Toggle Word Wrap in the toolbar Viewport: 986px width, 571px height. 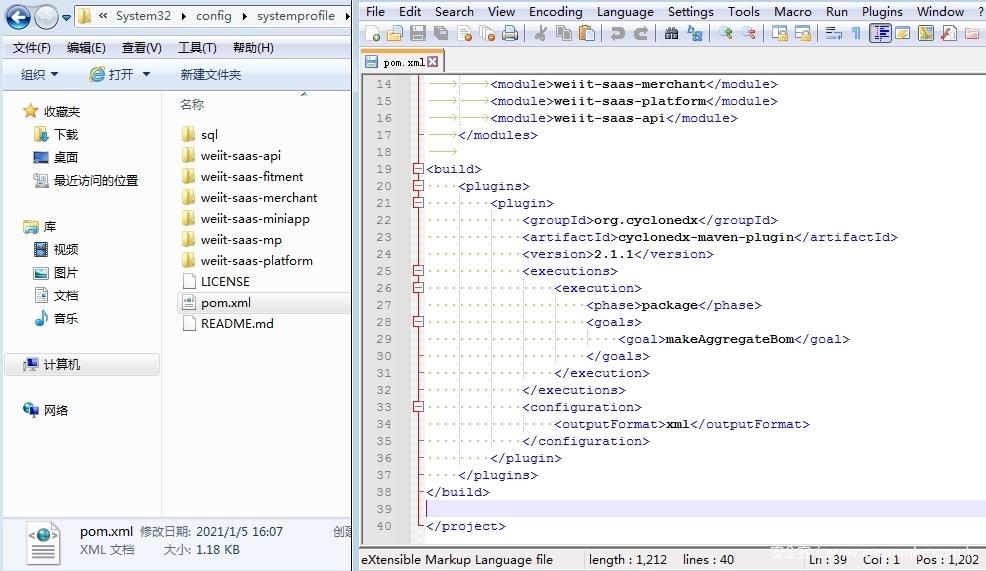[x=833, y=34]
